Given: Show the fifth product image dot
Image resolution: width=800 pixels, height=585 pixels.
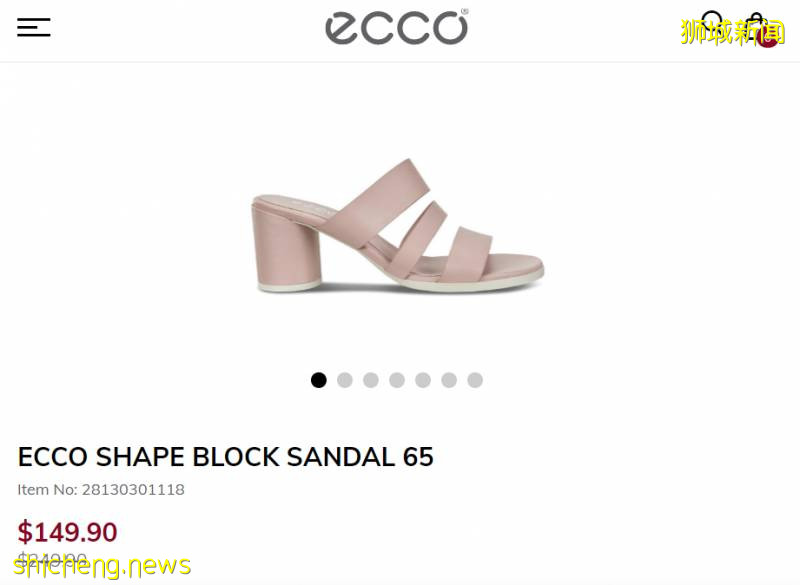Looking at the screenshot, I should coord(423,380).
